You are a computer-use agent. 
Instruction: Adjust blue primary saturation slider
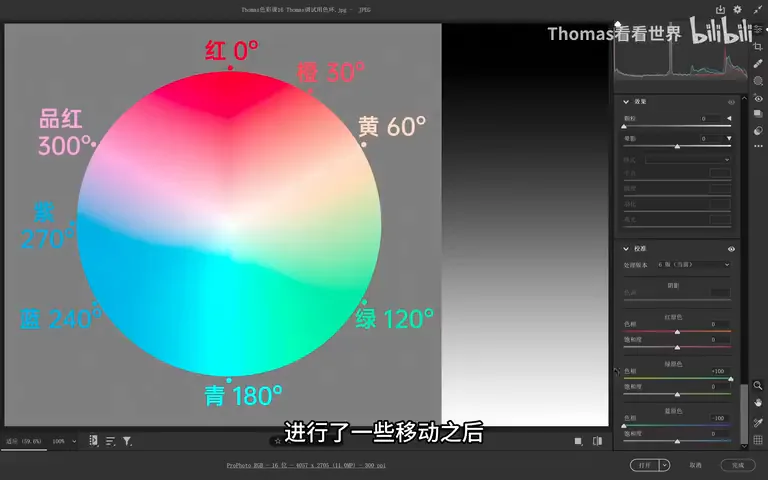[677, 441]
